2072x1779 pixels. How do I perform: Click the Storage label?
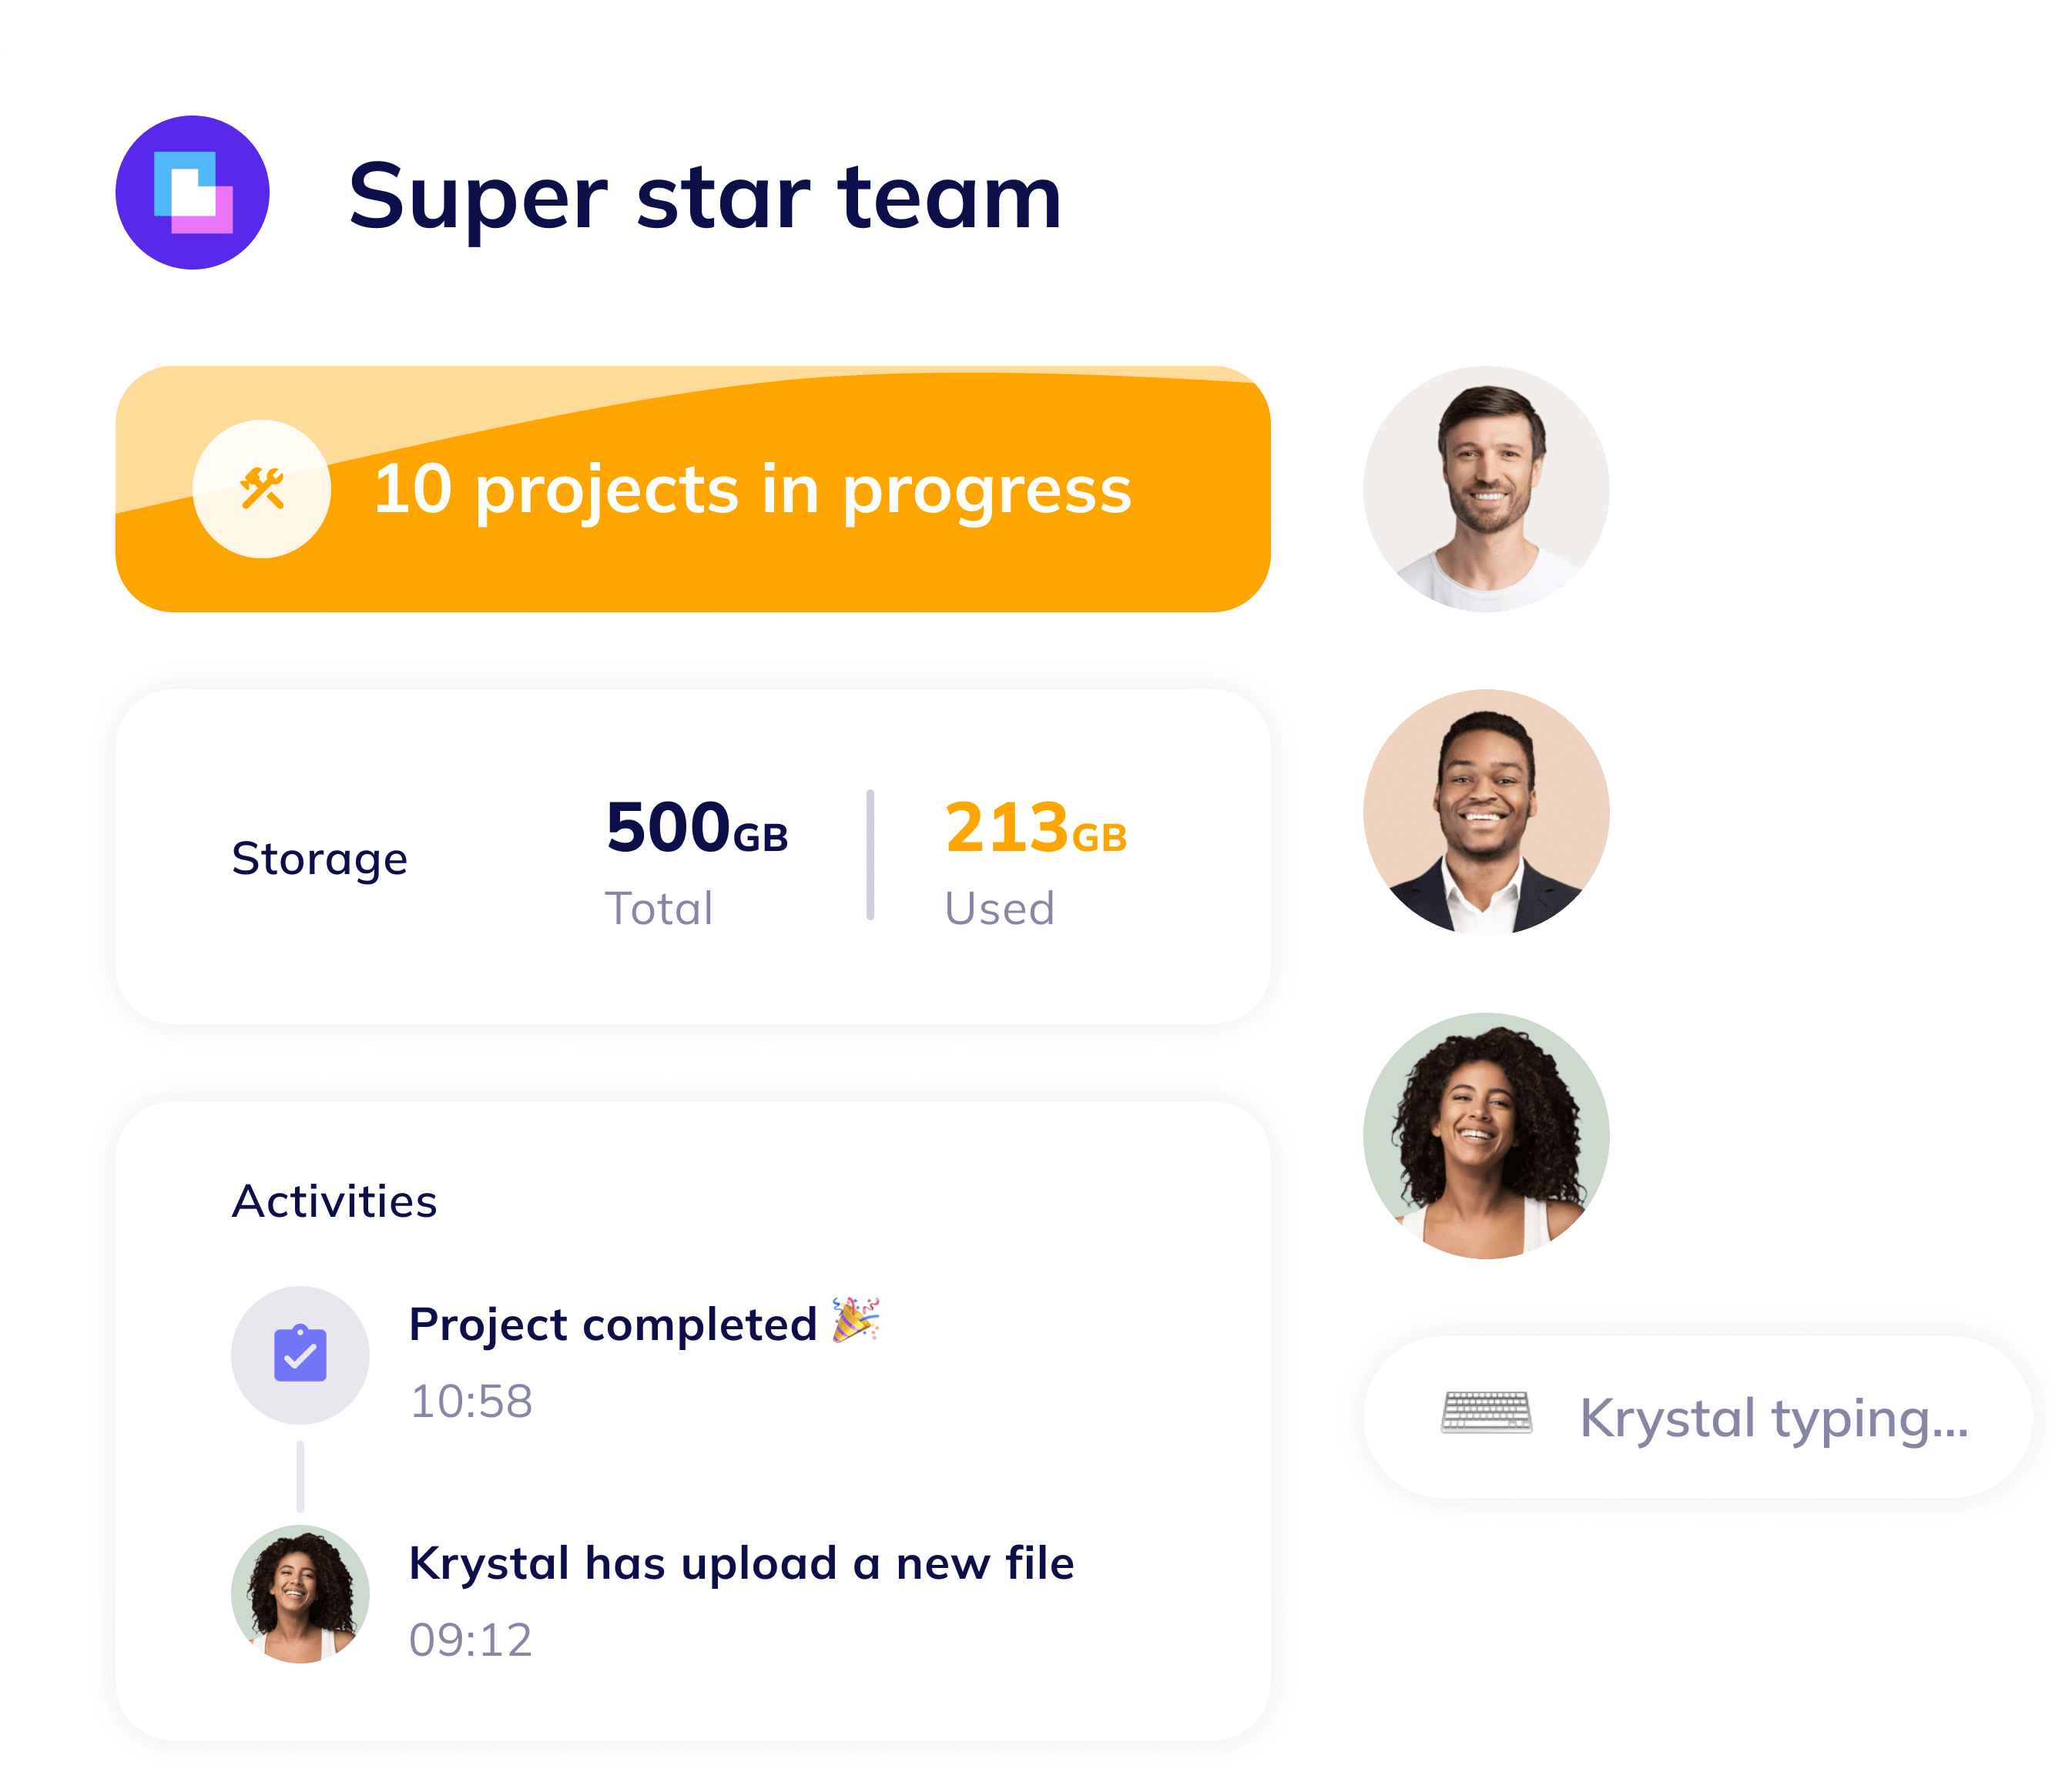point(320,859)
